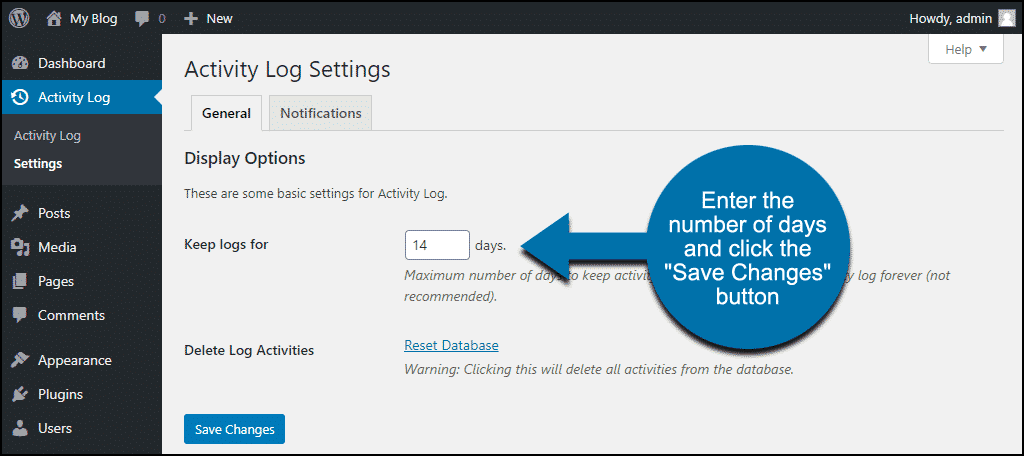The image size is (1024, 456).
Task: Click the Plugins plug icon
Action: [x=20, y=394]
